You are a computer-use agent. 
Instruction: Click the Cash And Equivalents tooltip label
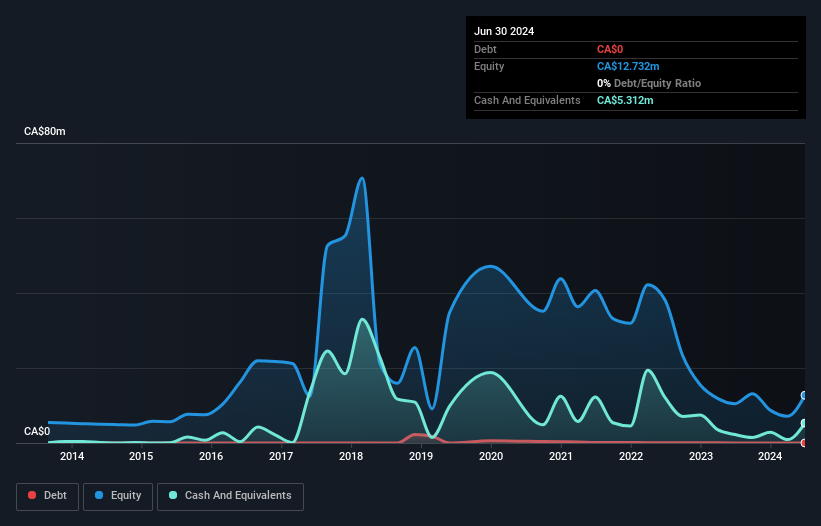click(527, 100)
